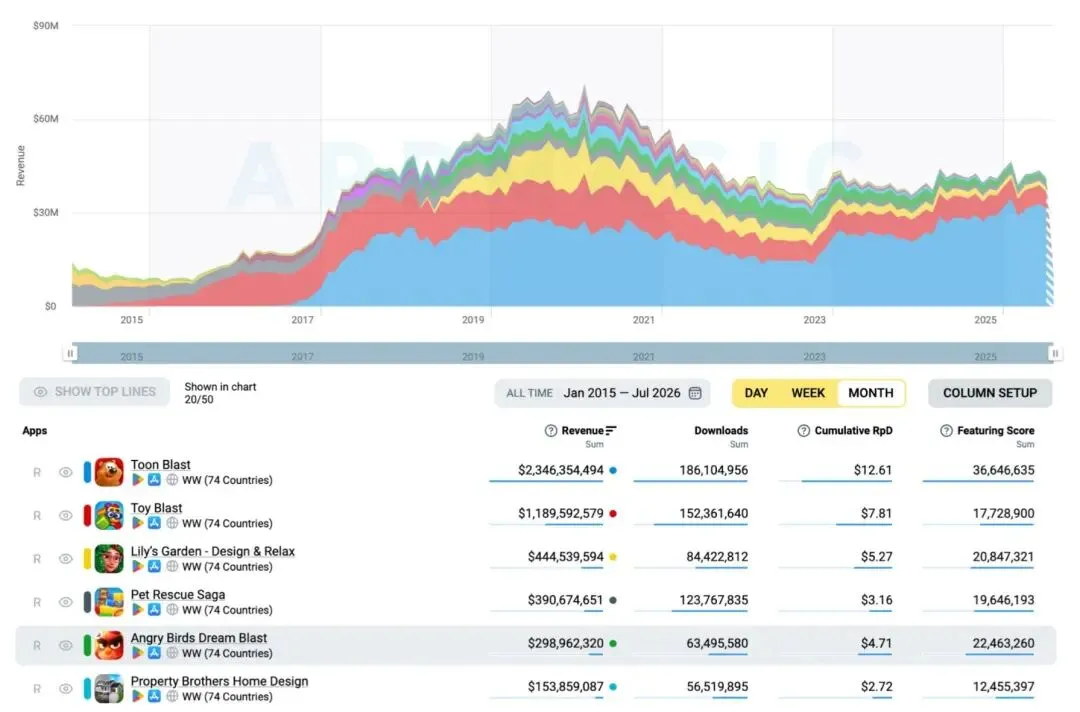Click Google Play icon under Lily's Garden
This screenshot has width=1080, height=712.
click(x=138, y=567)
